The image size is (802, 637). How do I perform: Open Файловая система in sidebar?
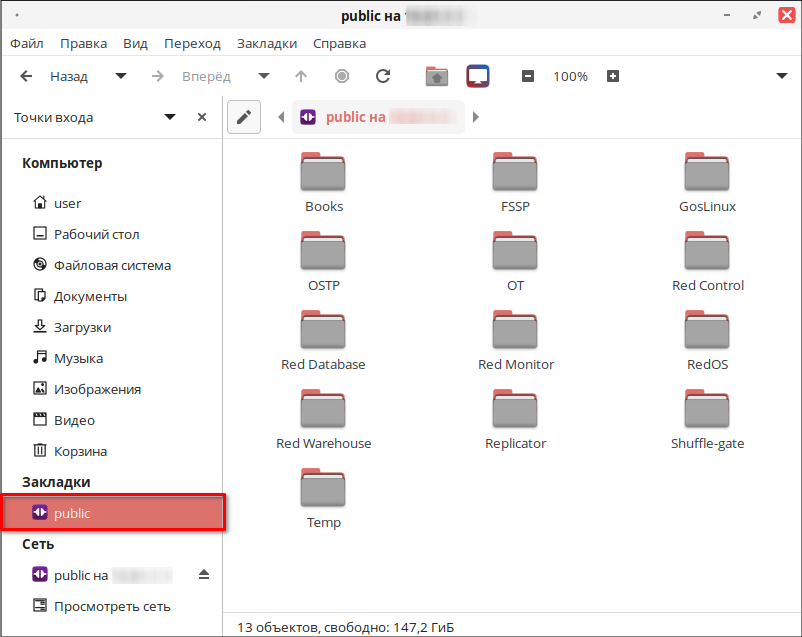[x=112, y=266]
